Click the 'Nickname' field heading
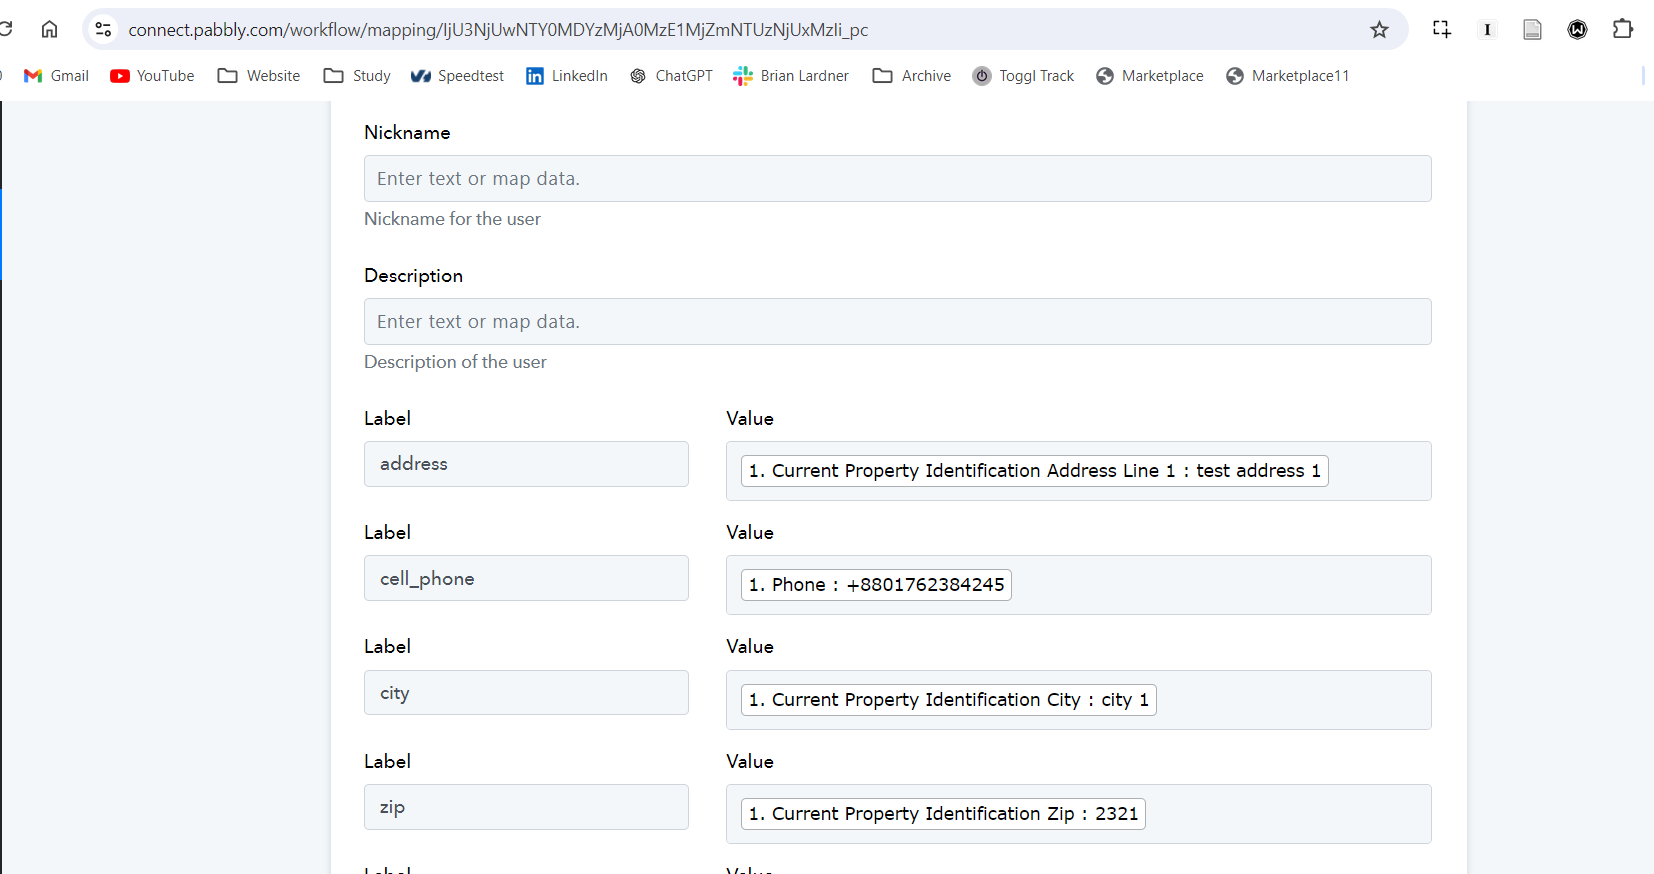The image size is (1654, 874). [x=407, y=133]
